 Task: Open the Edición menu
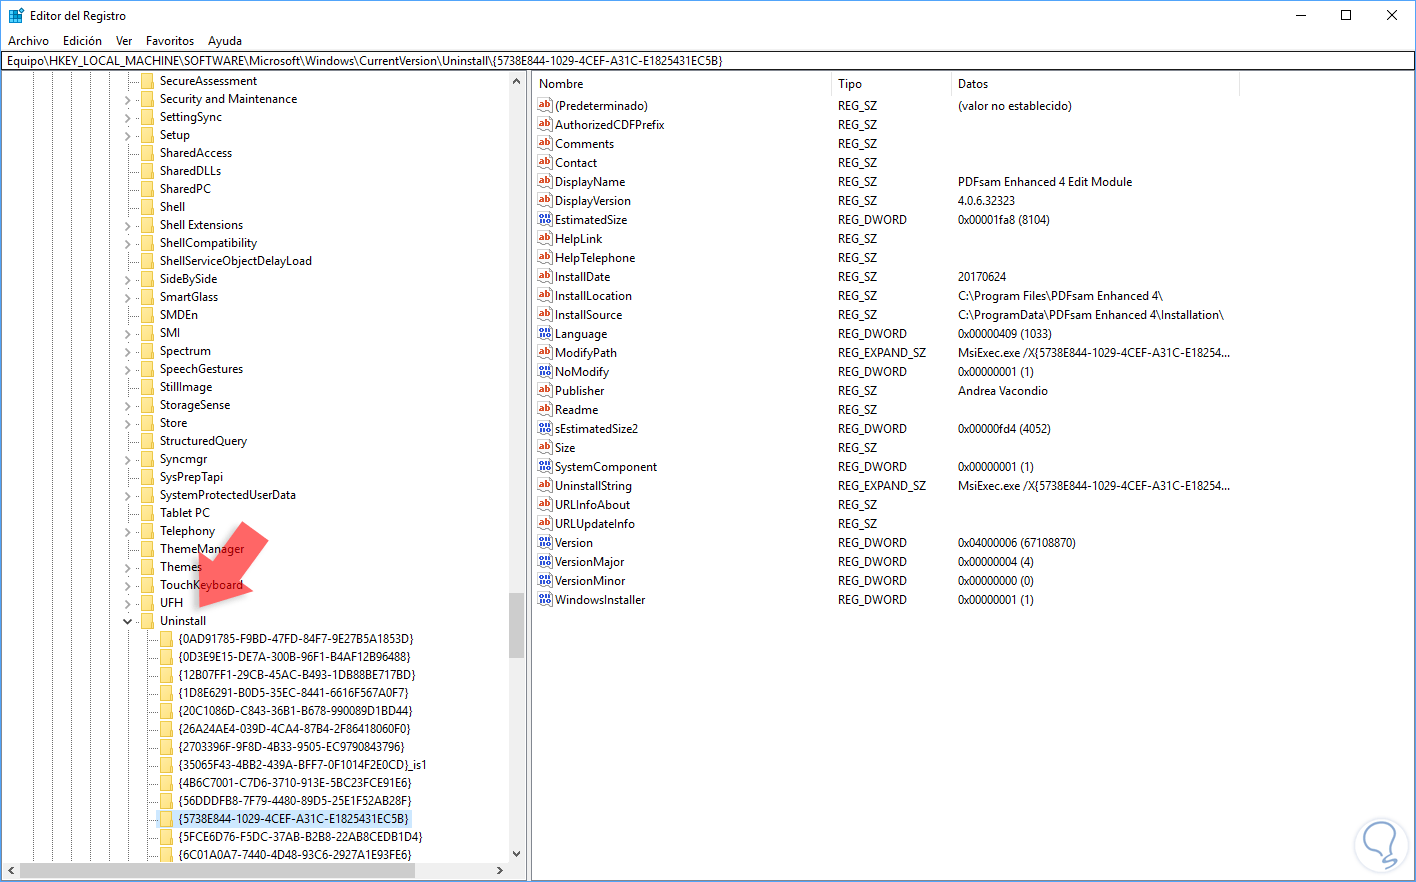coord(82,41)
